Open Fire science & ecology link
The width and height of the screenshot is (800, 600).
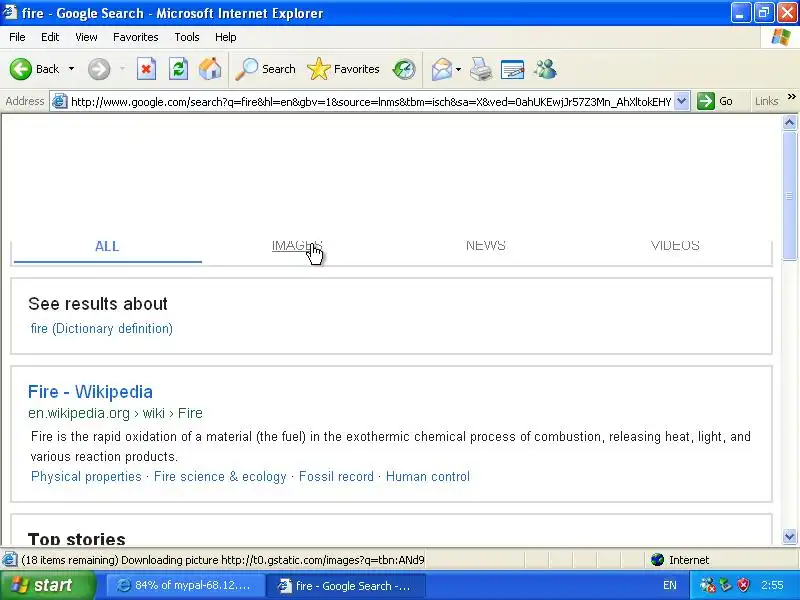pyautogui.click(x=220, y=477)
